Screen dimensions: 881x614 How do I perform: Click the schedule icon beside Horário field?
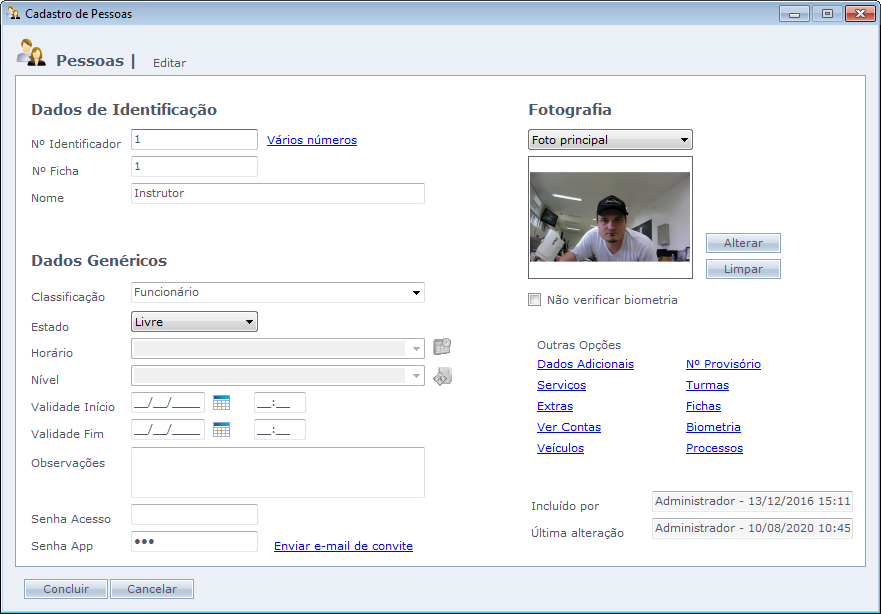point(442,348)
